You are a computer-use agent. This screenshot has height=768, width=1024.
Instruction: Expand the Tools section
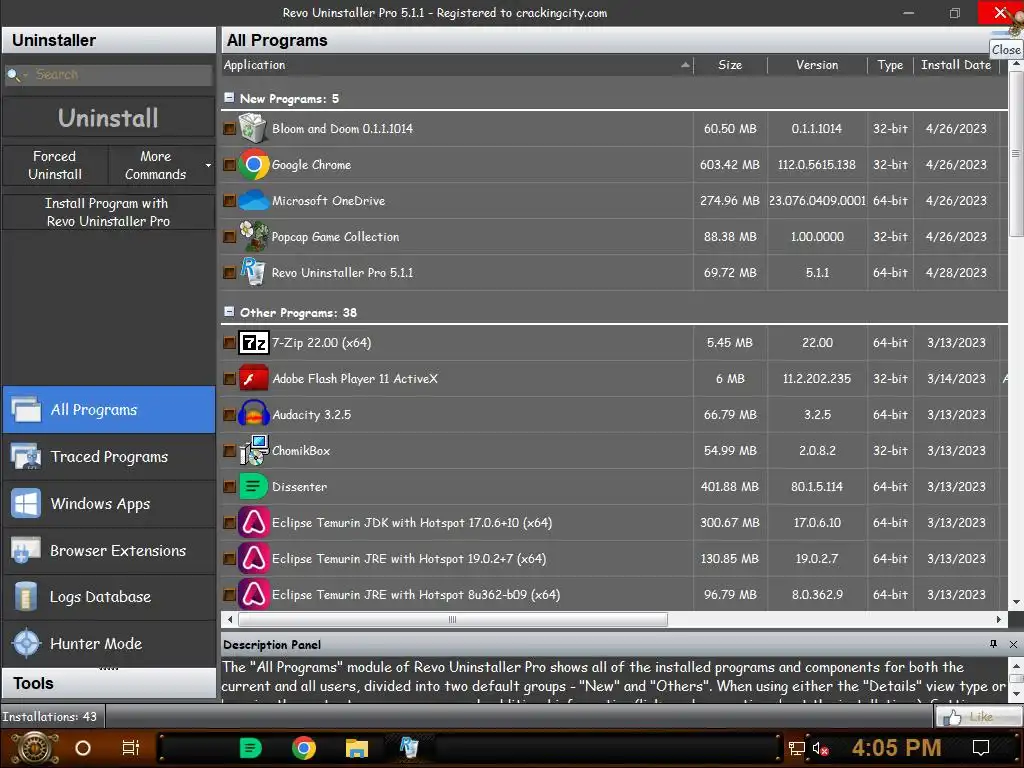(x=108, y=683)
